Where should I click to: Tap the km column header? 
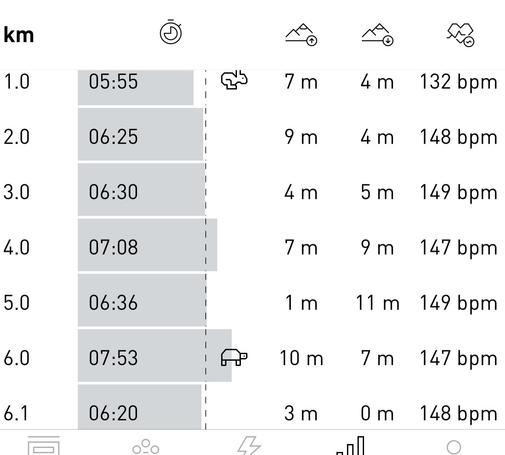19,35
